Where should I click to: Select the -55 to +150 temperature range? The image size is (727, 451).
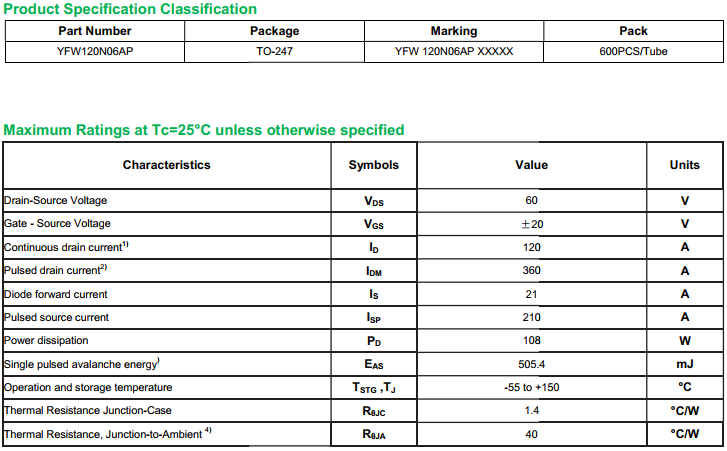click(x=531, y=387)
